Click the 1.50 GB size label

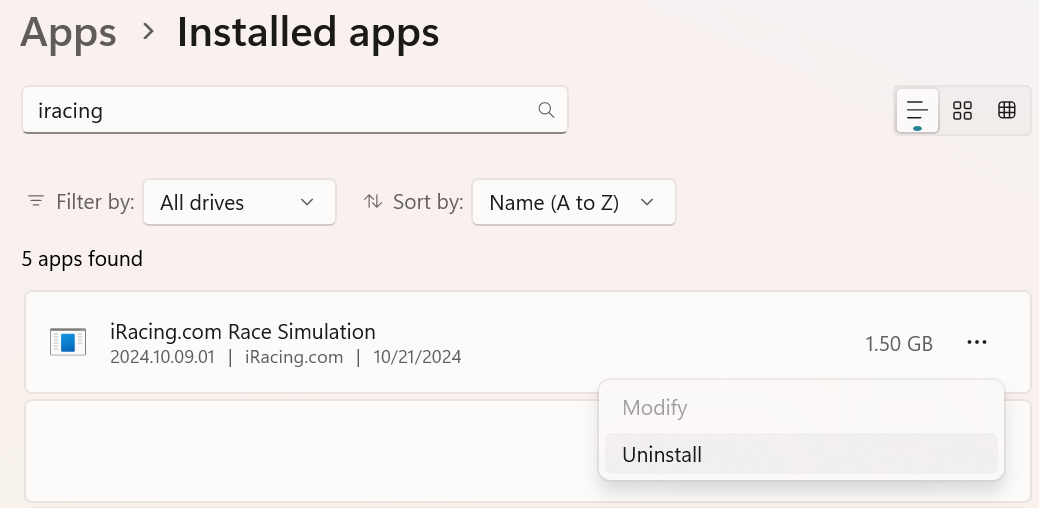[899, 344]
